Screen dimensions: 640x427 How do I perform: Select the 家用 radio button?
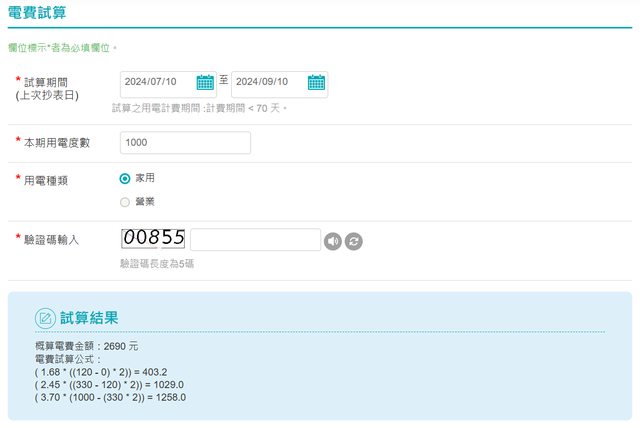(x=125, y=178)
